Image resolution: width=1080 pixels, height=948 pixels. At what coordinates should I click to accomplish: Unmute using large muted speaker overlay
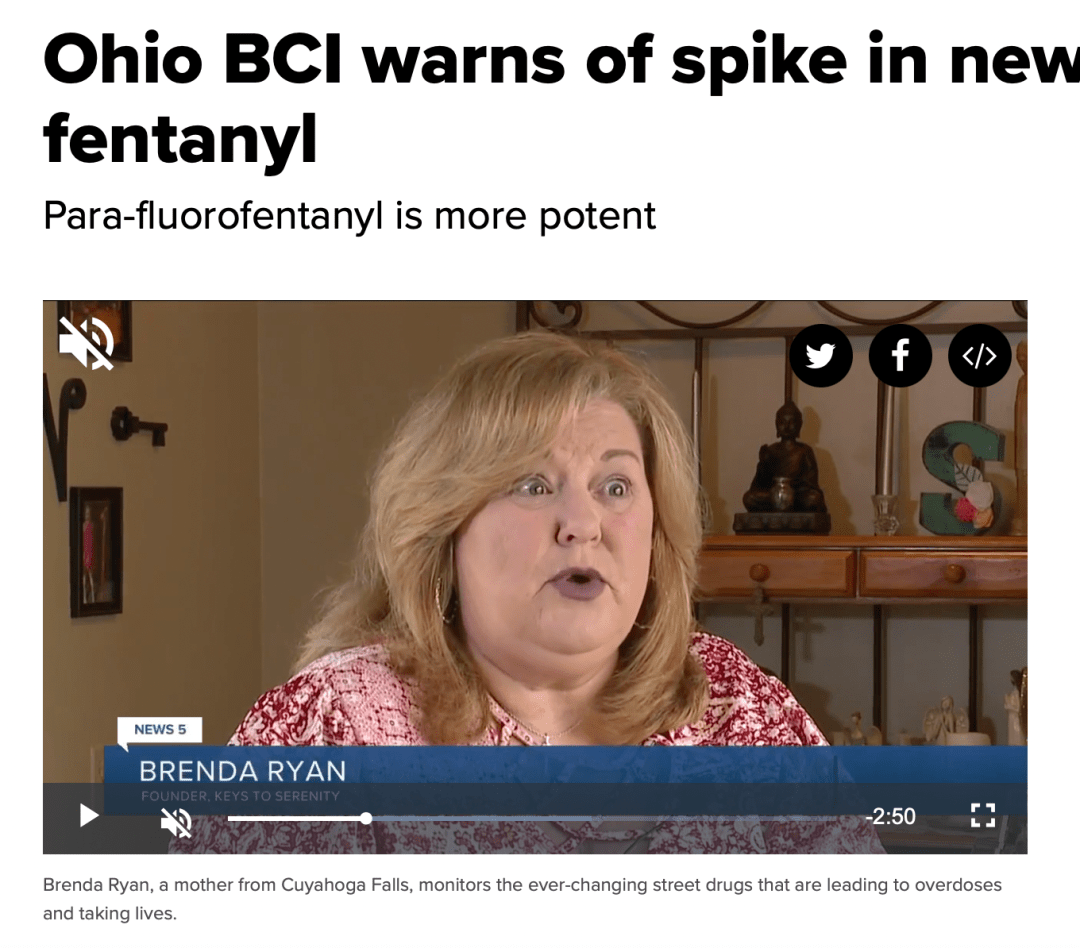[87, 343]
